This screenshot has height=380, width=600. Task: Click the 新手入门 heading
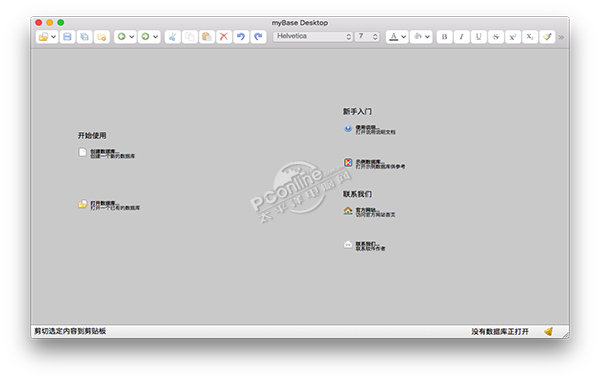tap(357, 111)
